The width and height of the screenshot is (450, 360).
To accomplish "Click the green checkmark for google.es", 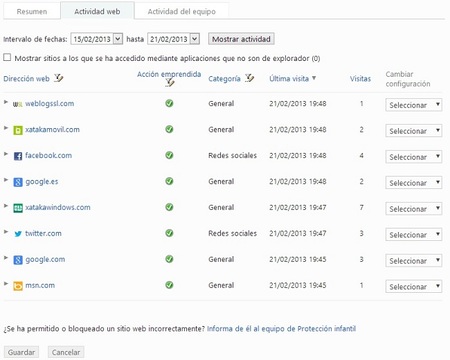I will 169,181.
